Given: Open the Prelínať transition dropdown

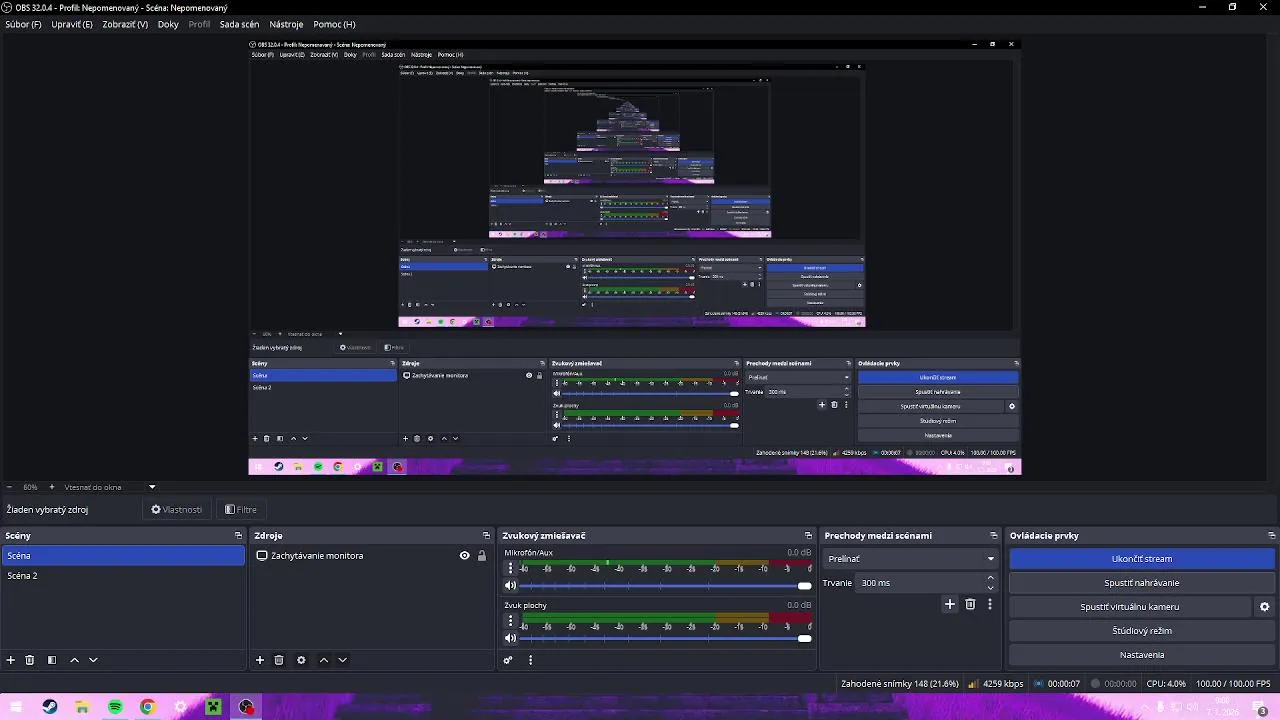Looking at the screenshot, I should tap(910, 559).
